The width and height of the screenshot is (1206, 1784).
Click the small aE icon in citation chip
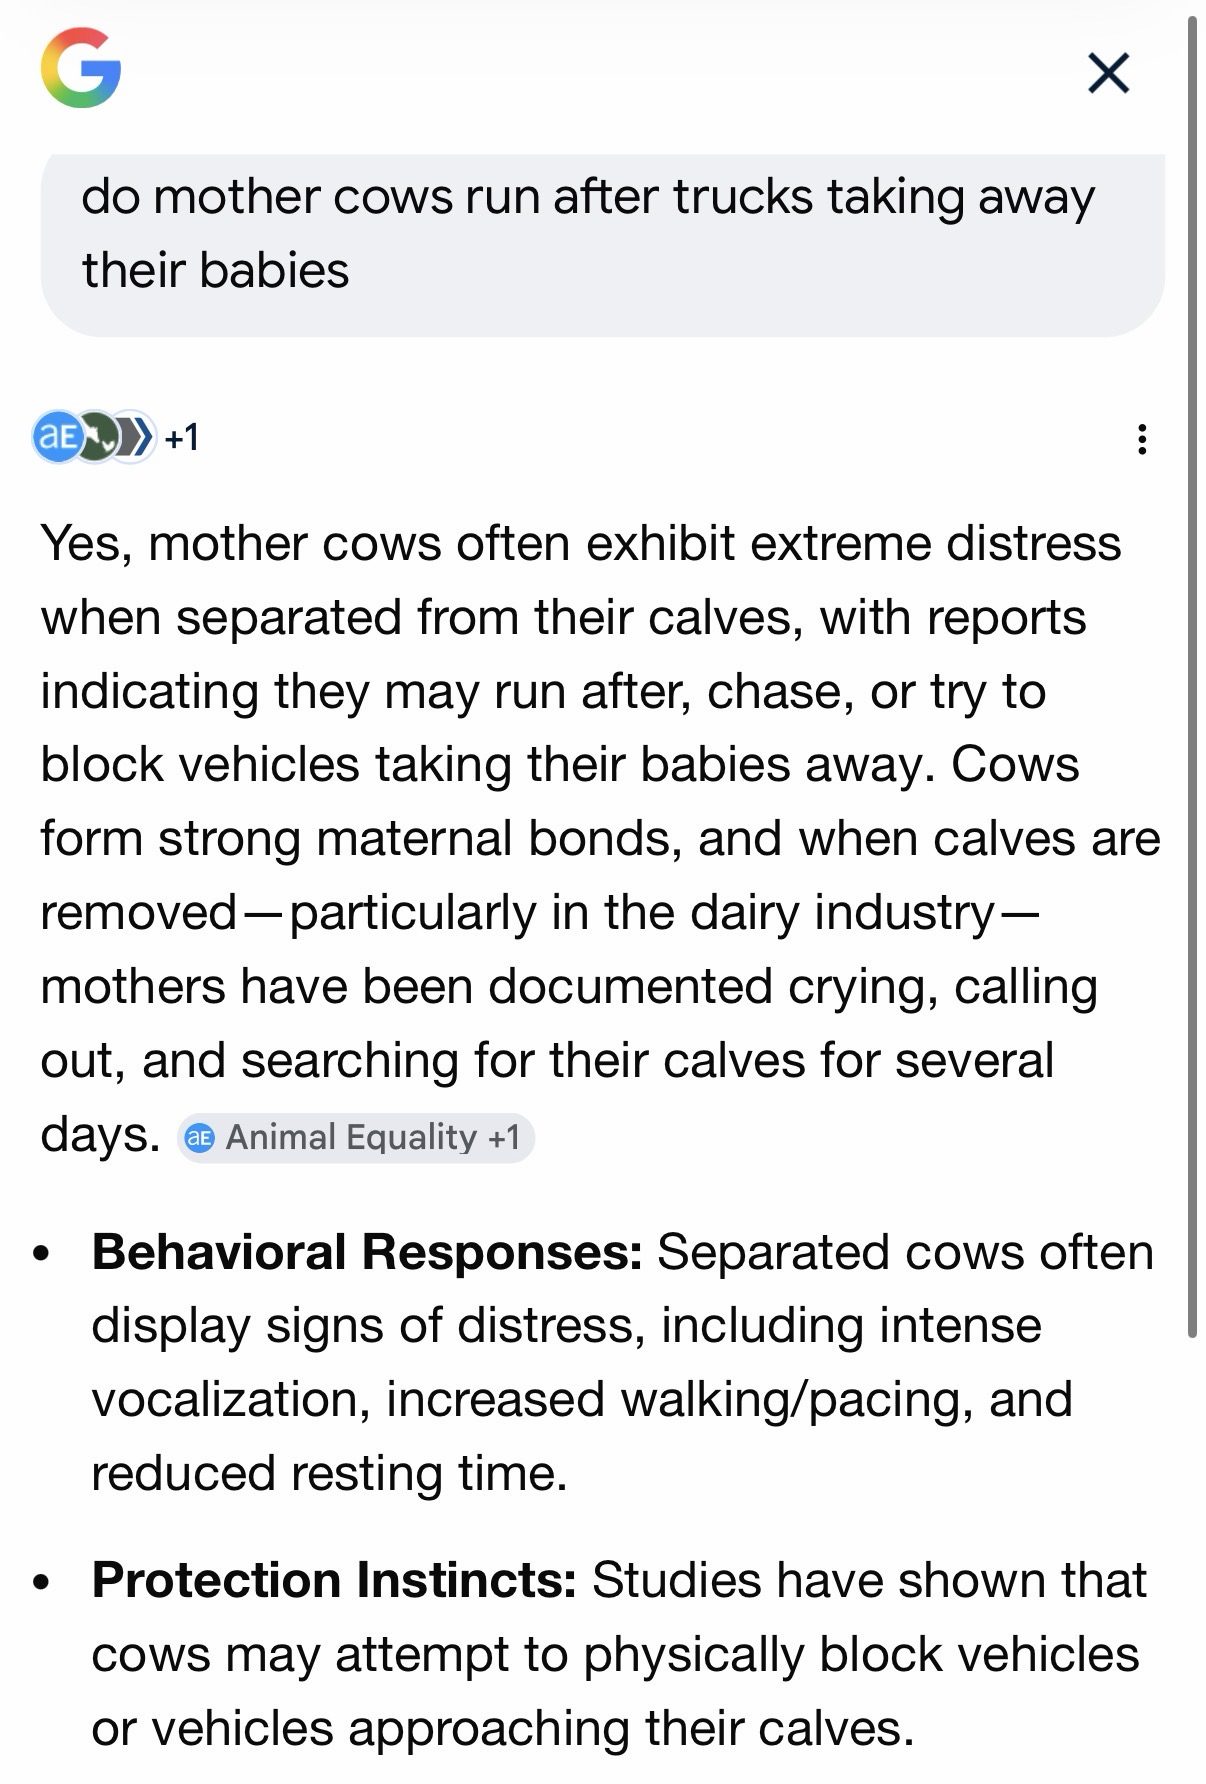pos(200,1138)
